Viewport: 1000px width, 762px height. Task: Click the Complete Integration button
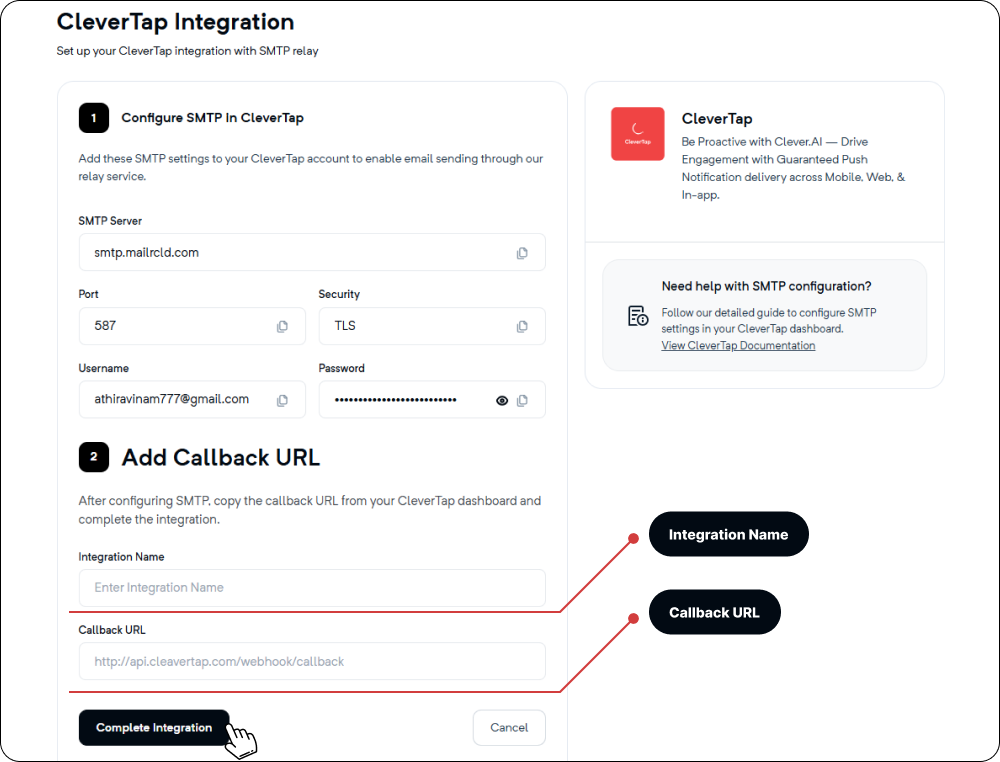pos(154,728)
